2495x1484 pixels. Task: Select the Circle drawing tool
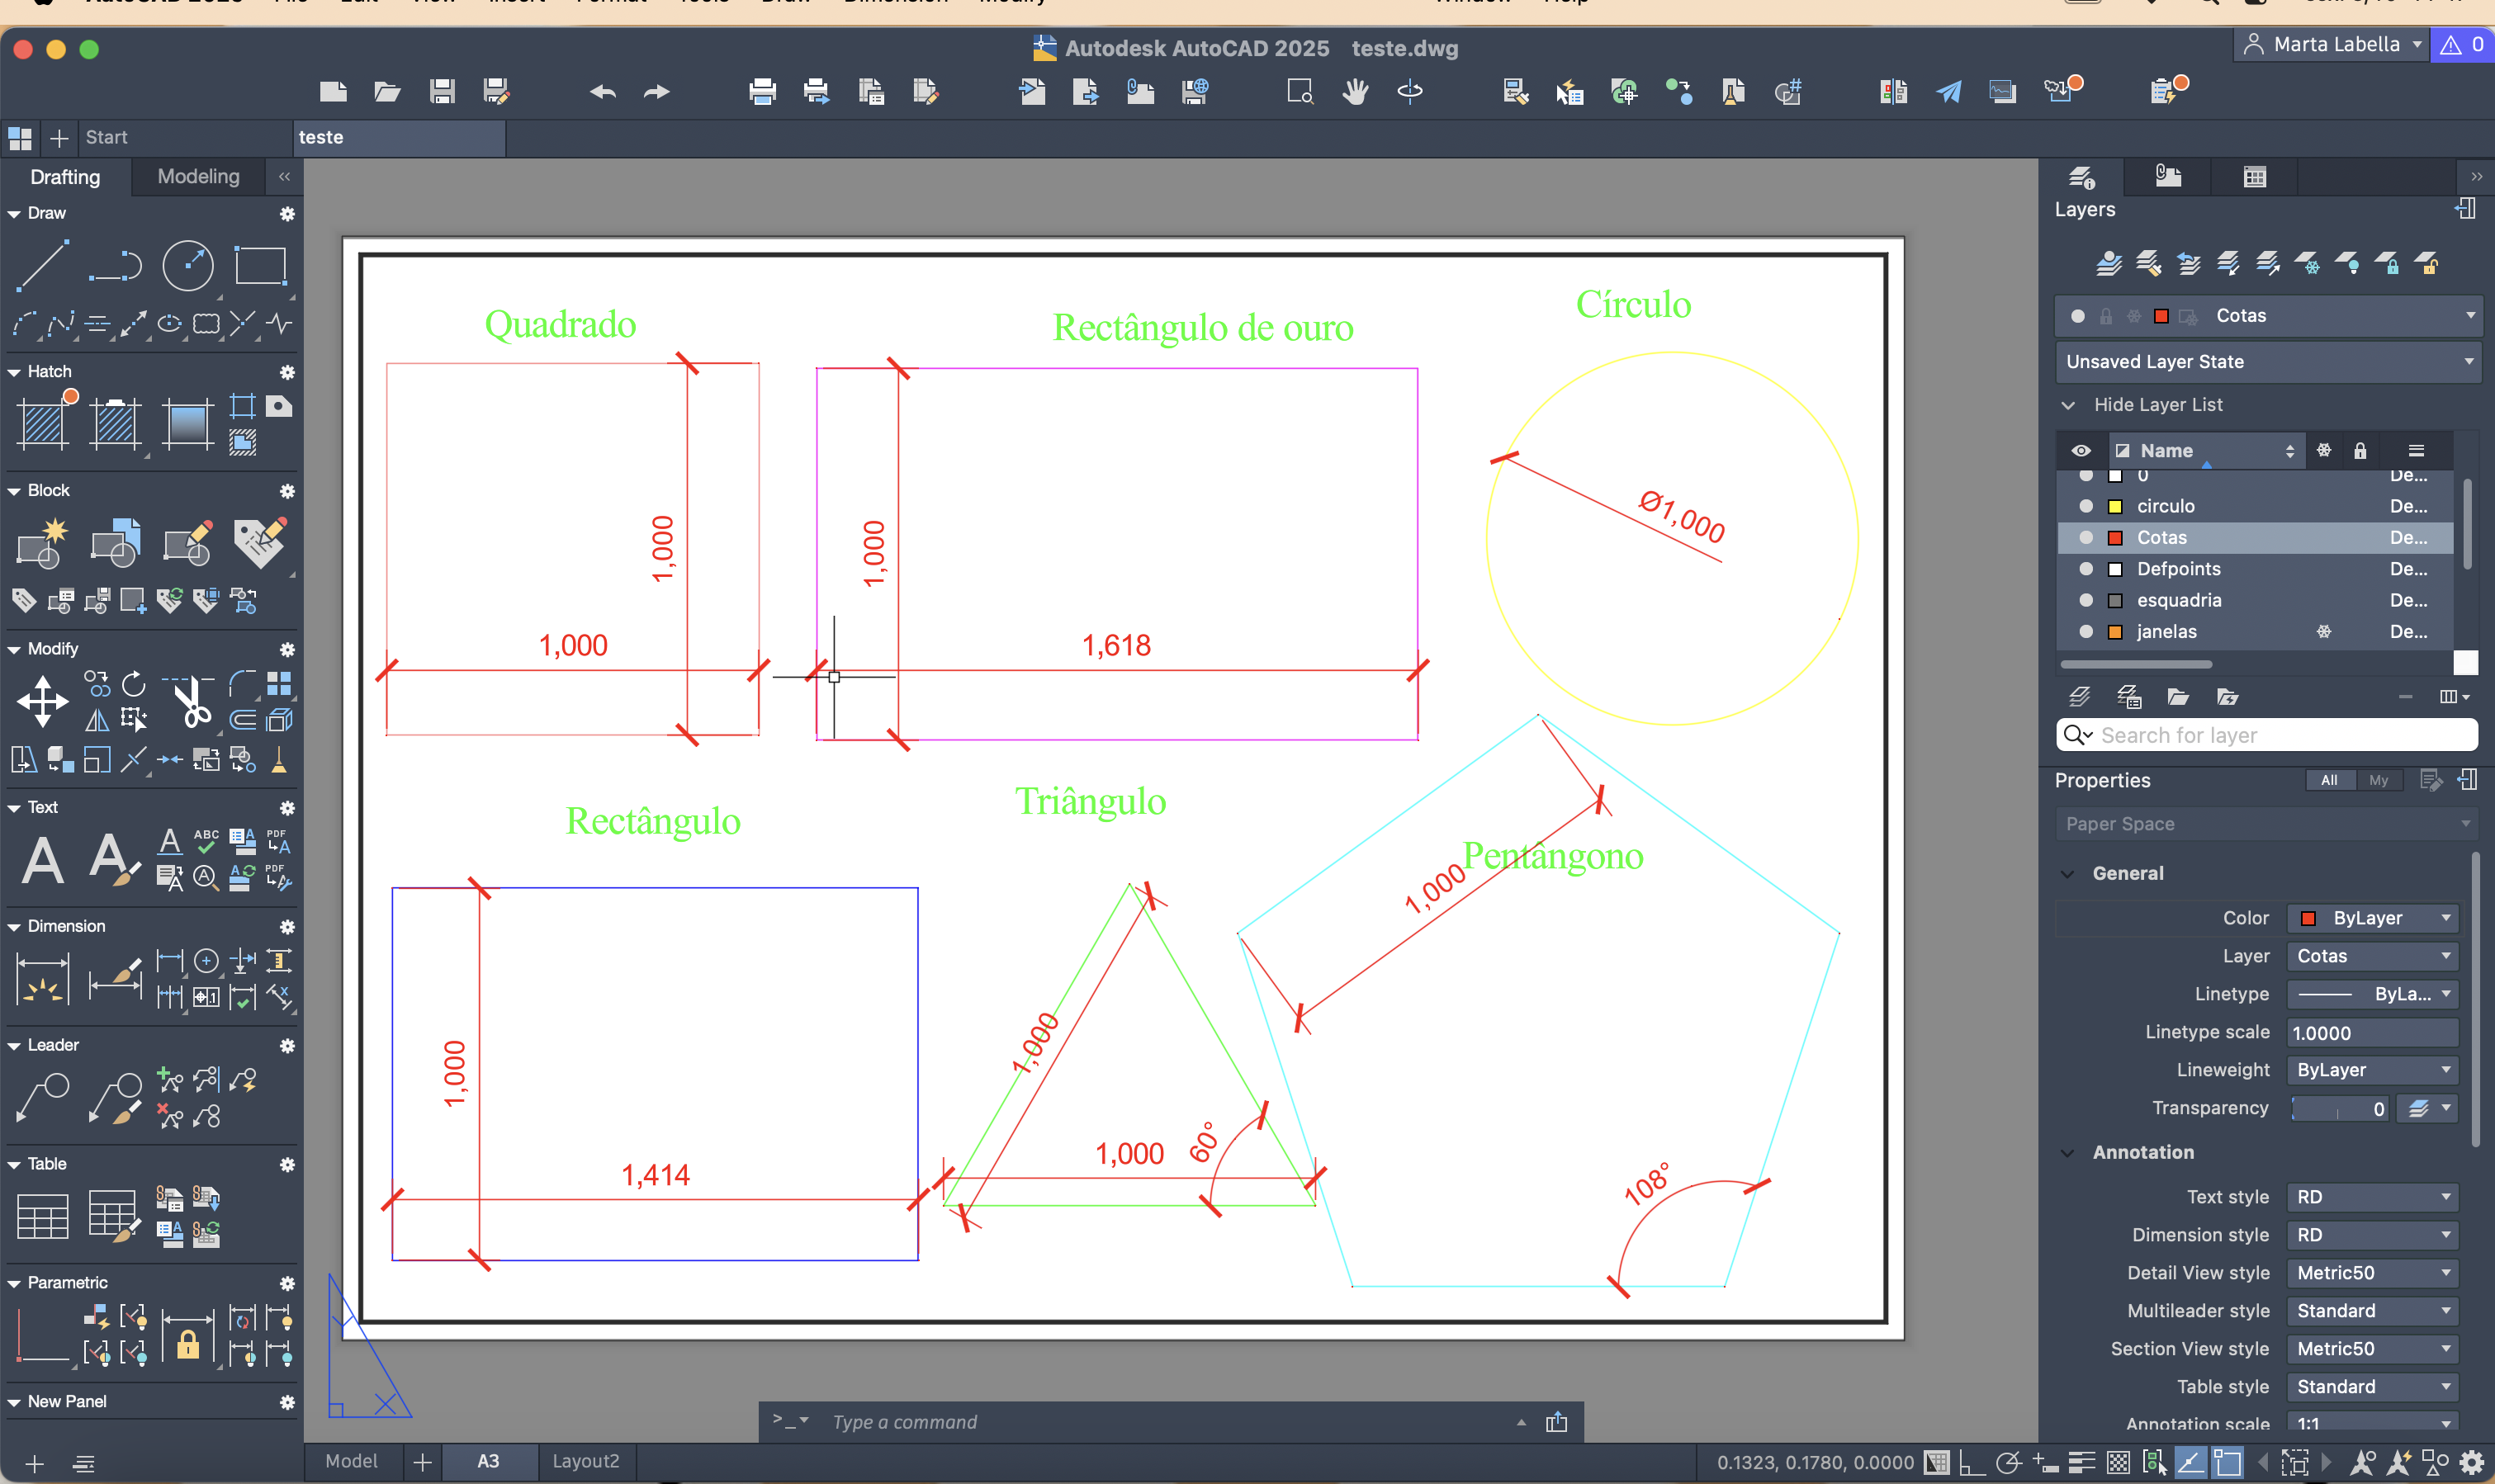tap(188, 266)
